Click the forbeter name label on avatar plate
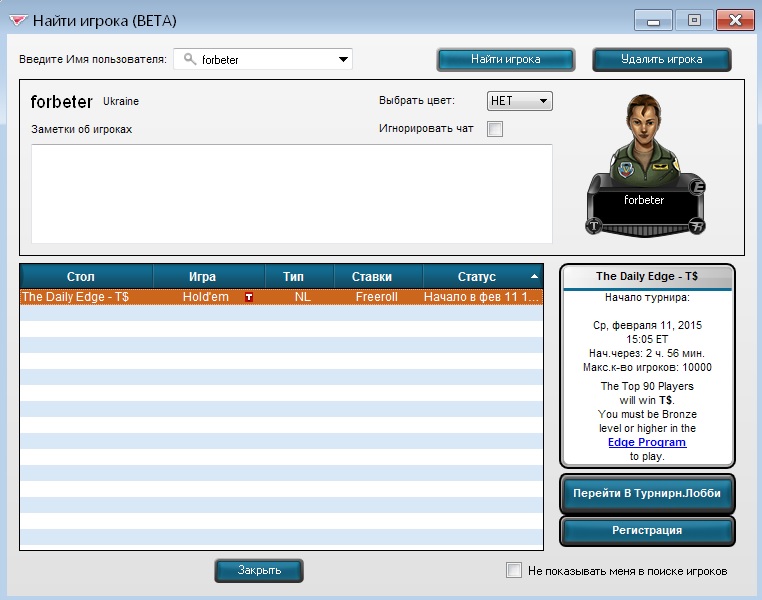The height and width of the screenshot is (600, 762). tap(644, 200)
